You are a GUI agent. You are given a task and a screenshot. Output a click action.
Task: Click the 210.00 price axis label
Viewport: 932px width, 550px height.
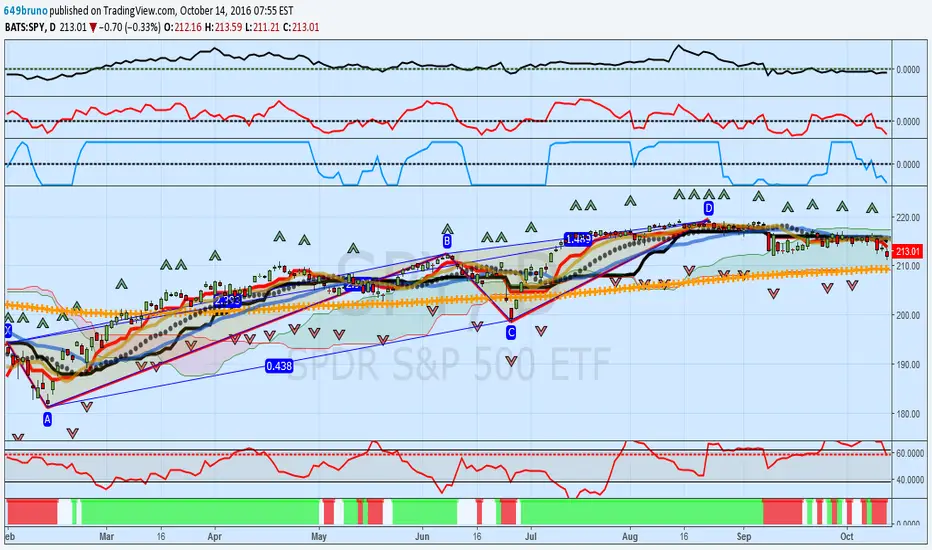(x=907, y=266)
